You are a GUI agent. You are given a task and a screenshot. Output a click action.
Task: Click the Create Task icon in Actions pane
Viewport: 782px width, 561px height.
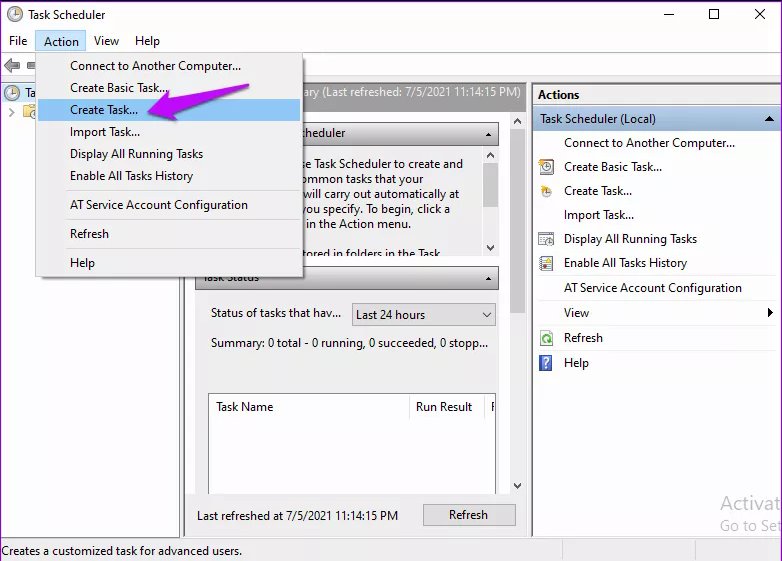click(x=547, y=191)
